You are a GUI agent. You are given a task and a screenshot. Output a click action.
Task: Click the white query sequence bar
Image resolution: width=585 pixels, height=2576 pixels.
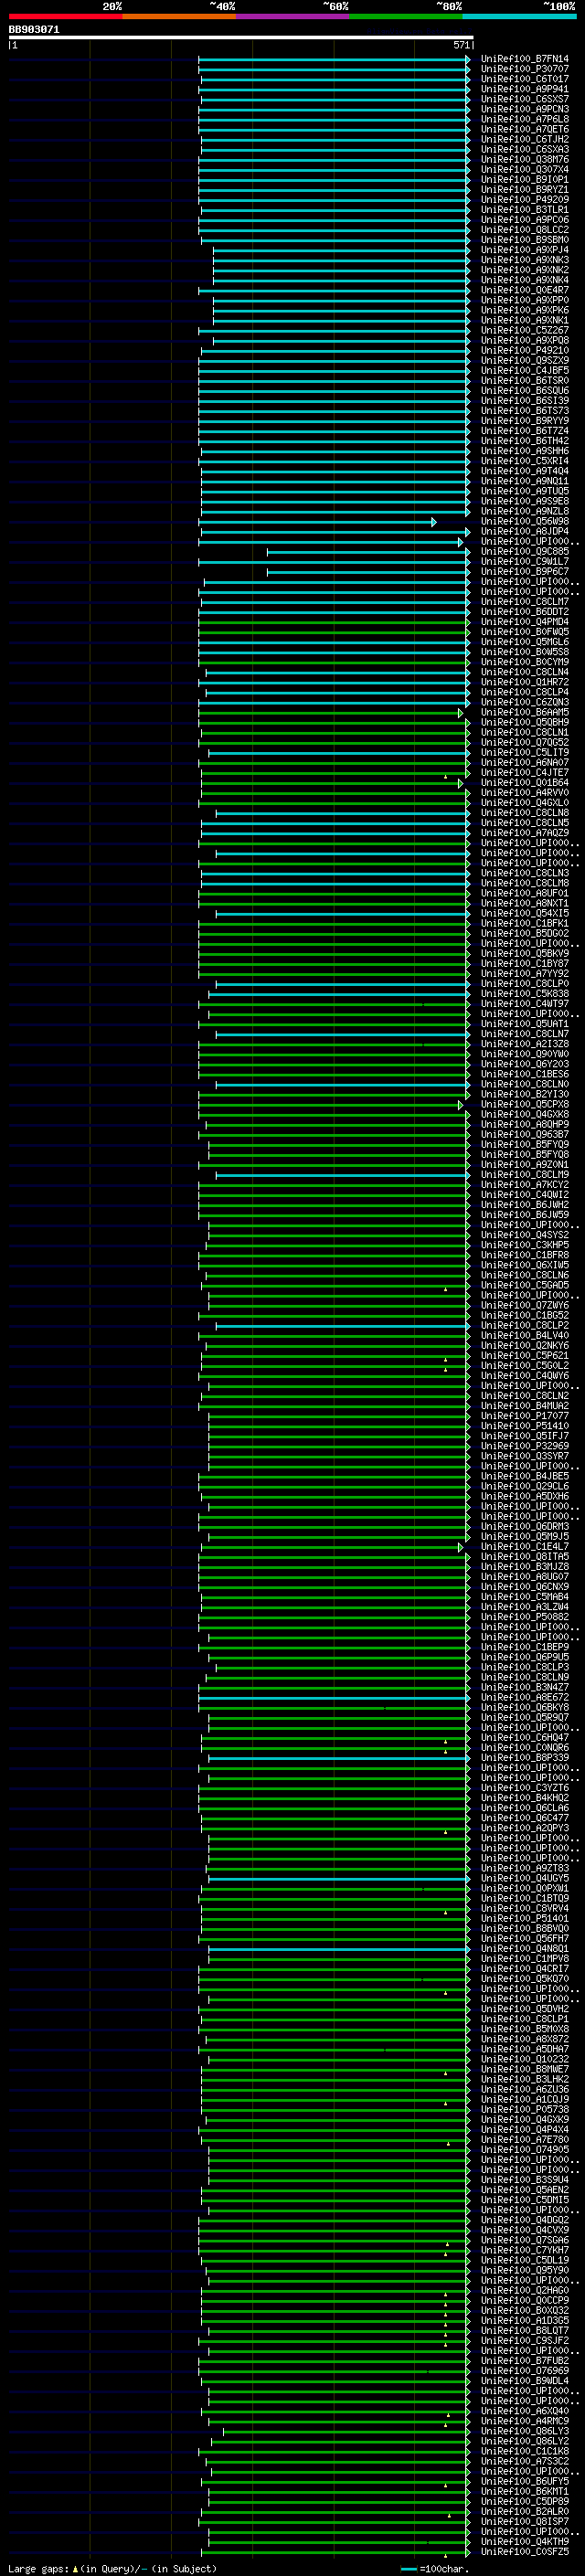pos(241,38)
